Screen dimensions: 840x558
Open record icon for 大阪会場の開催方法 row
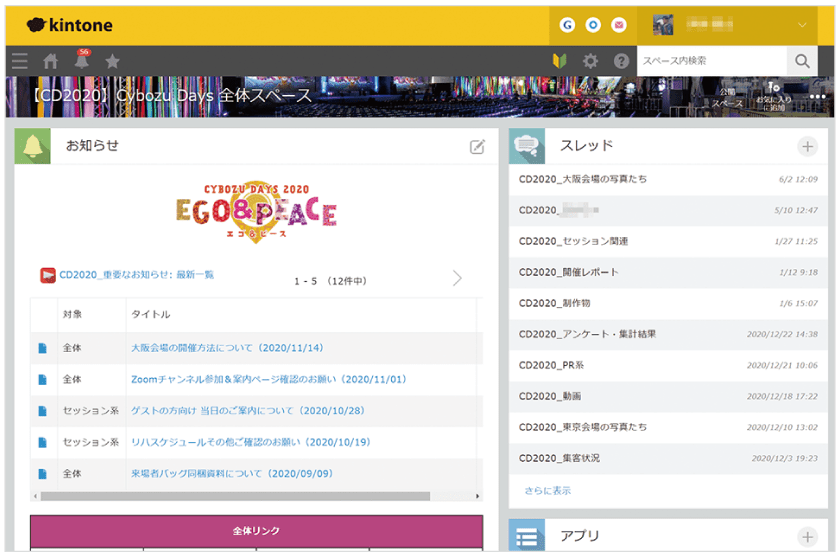pyautogui.click(x=43, y=348)
